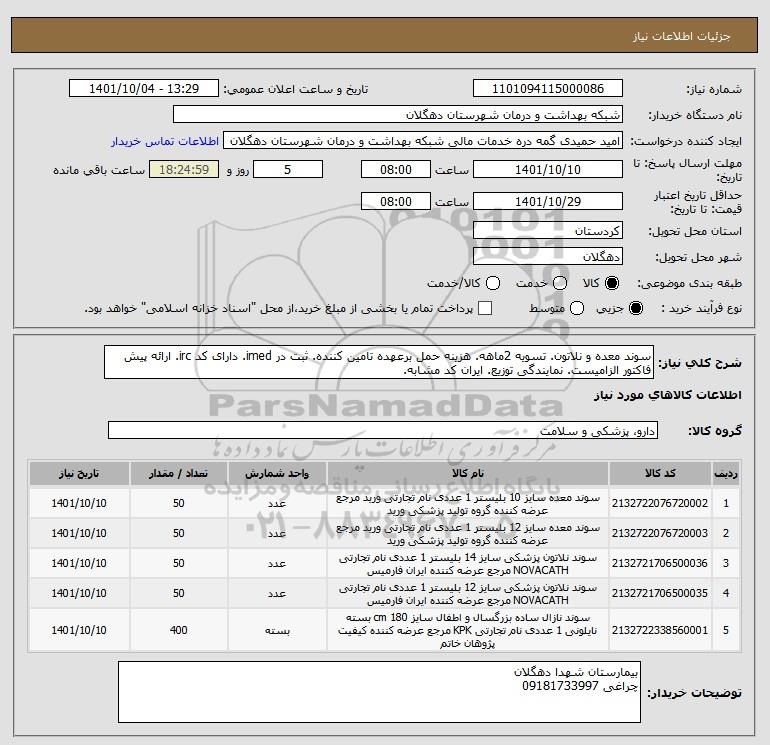Click the goods group field دارو، پزشکی و سلامت
The height and width of the screenshot is (745, 770).
point(383,430)
